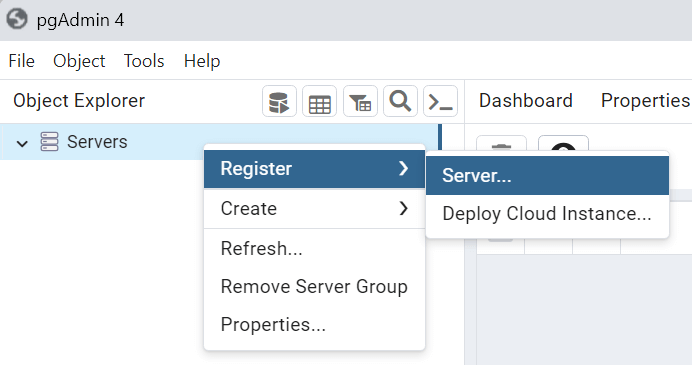The image size is (692, 365).
Task: Open the File menu
Action: point(21,61)
